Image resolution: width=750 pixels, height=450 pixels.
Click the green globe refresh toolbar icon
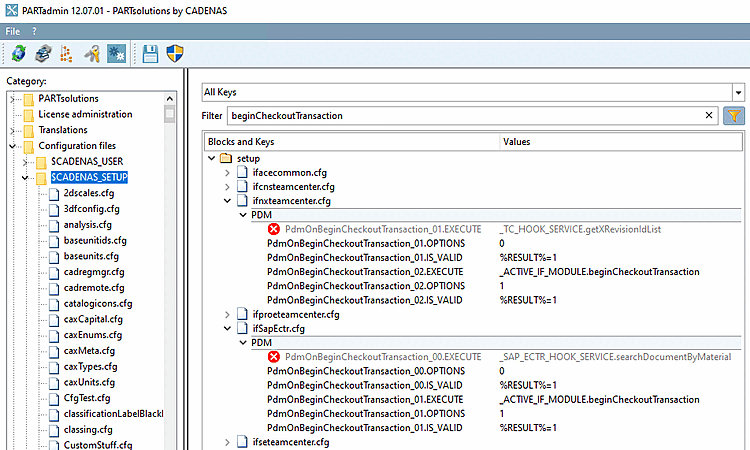click(19, 54)
